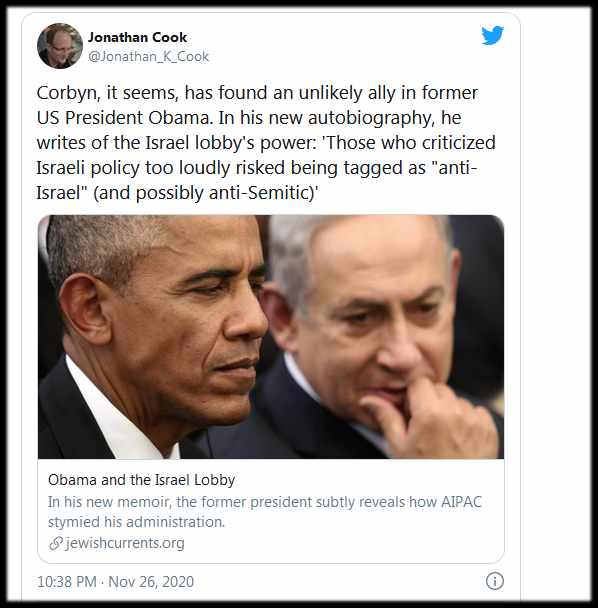Click the man with hand on chin in photo
This screenshot has width=598, height=608.
click(384, 333)
